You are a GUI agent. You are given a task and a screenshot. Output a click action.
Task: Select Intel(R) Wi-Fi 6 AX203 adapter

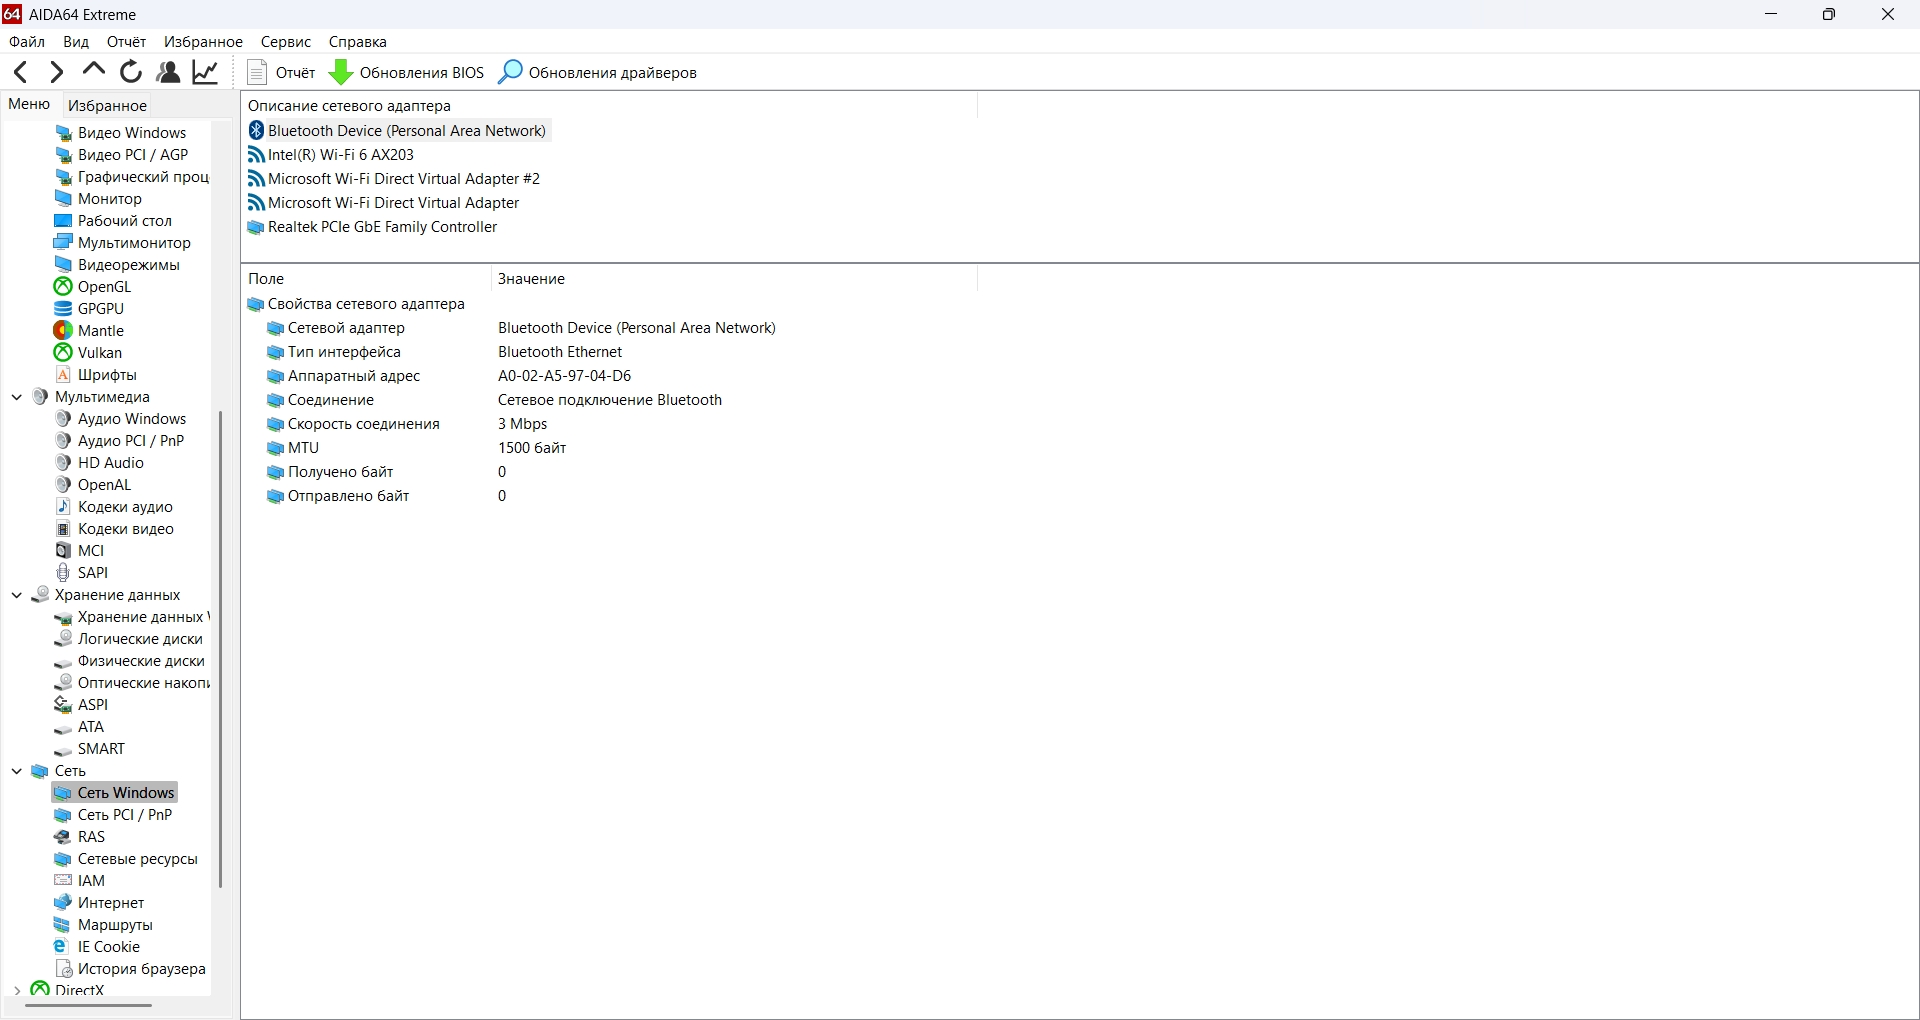pyautogui.click(x=332, y=155)
